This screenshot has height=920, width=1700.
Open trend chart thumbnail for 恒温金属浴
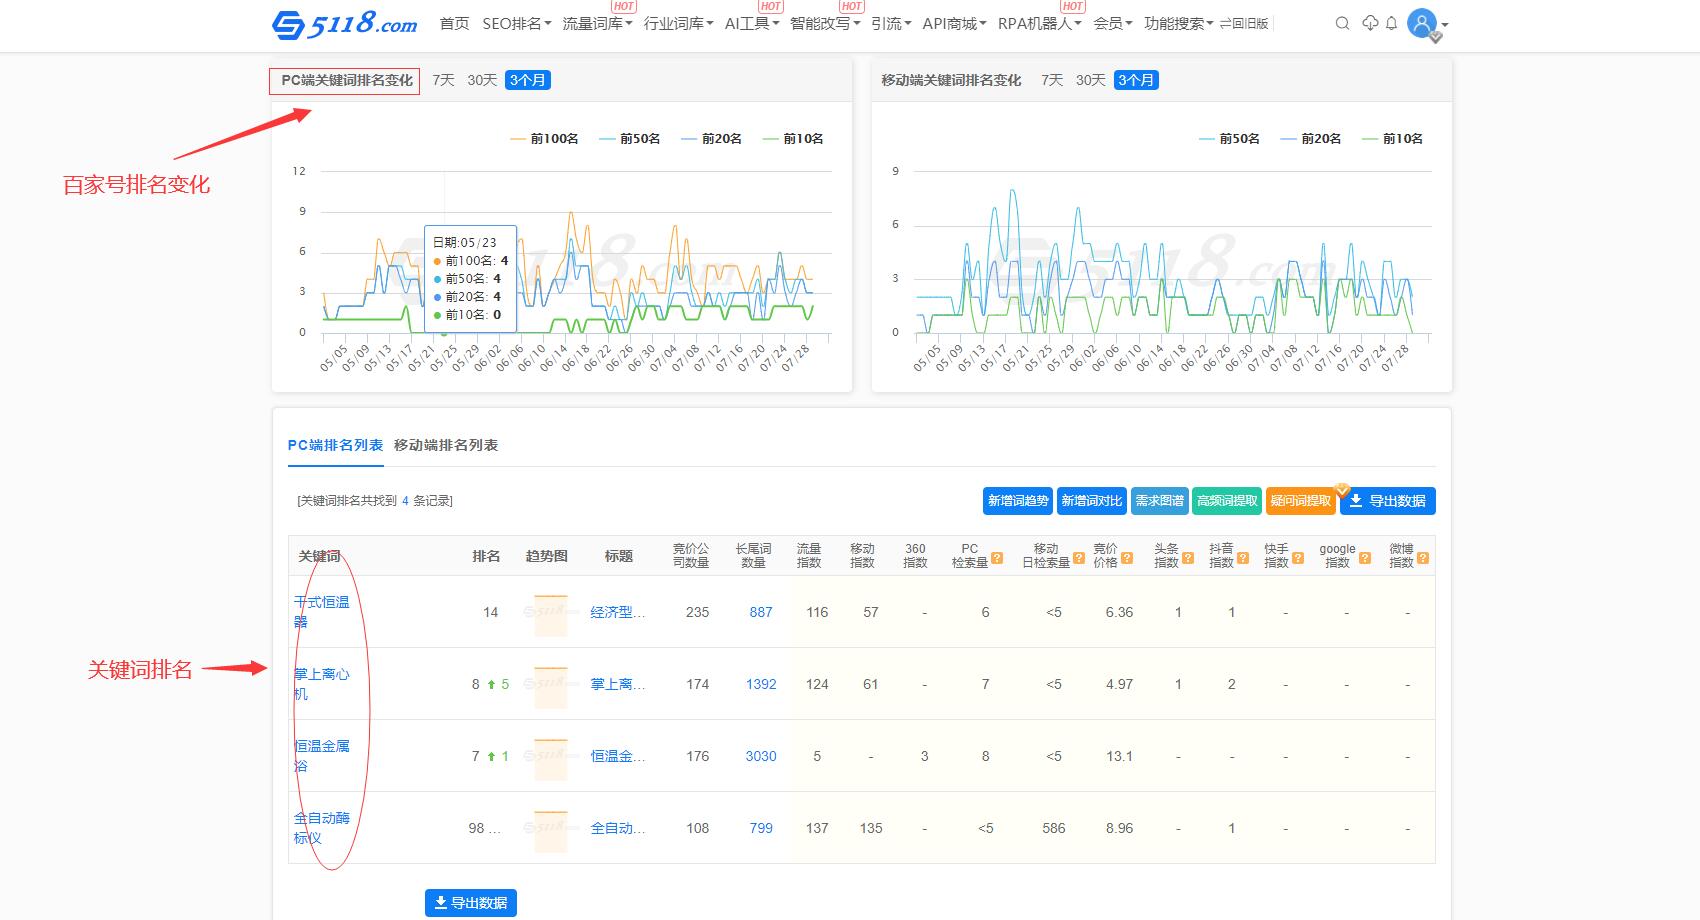point(550,757)
